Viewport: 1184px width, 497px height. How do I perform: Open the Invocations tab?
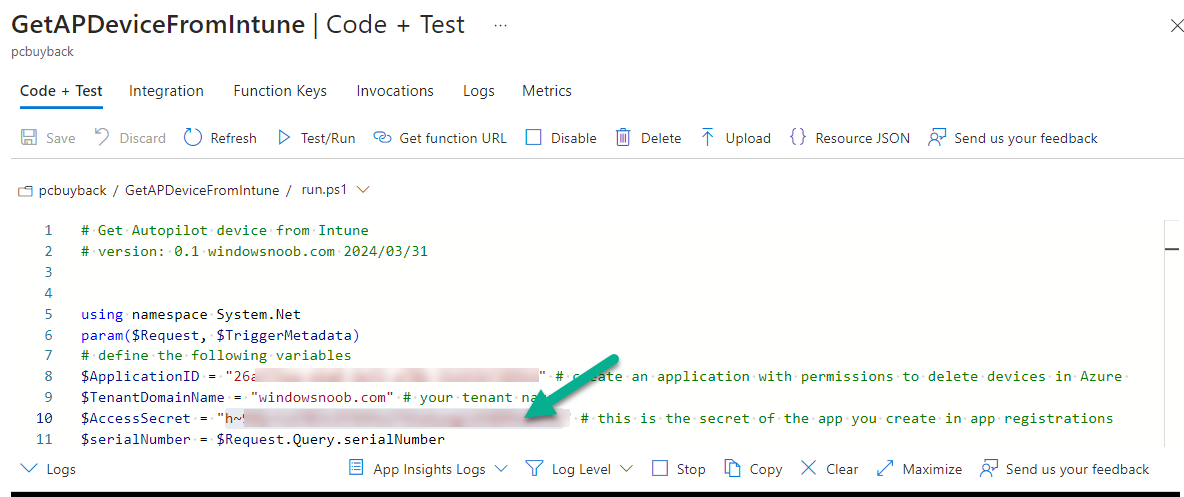(x=395, y=91)
